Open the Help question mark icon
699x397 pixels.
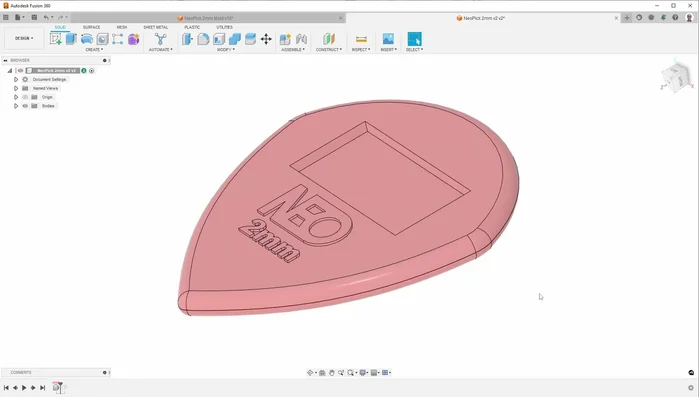point(675,17)
